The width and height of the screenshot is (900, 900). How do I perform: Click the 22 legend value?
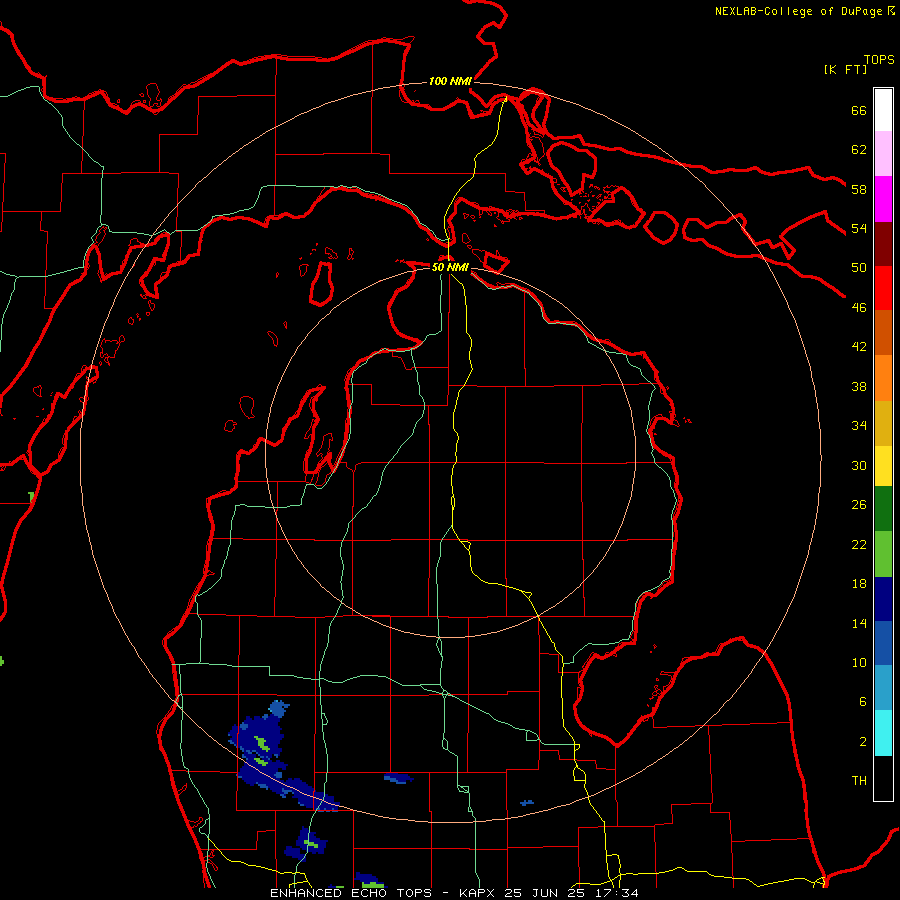point(859,544)
